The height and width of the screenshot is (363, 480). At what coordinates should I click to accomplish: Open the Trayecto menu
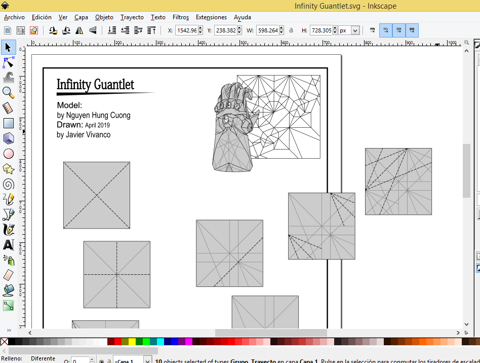[x=132, y=17]
